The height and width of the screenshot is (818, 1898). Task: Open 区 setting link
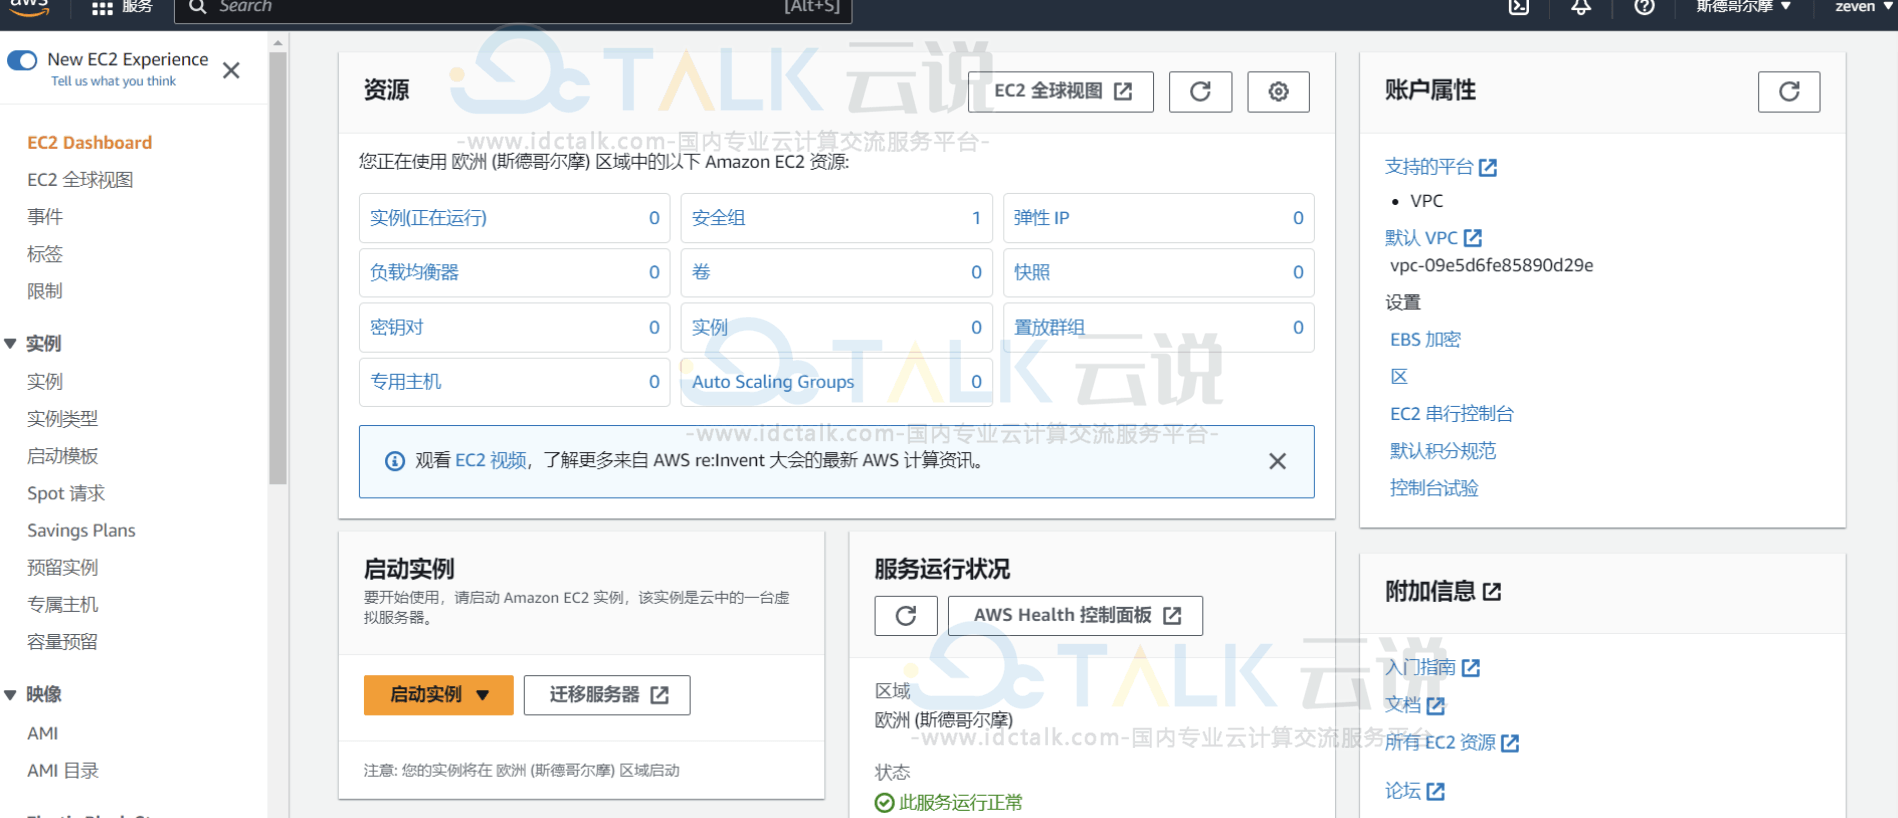point(1399,377)
